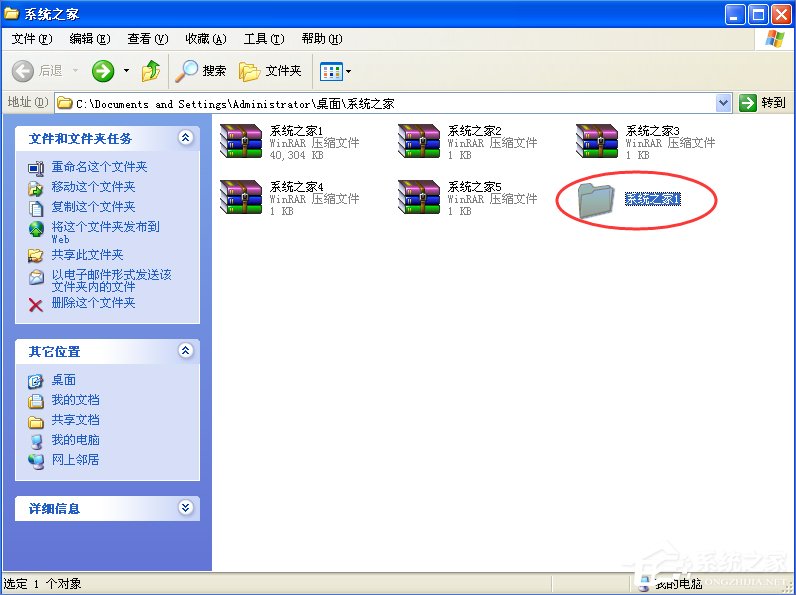Click the 删除这个文件夹 link
This screenshot has width=796, height=595.
[93, 303]
